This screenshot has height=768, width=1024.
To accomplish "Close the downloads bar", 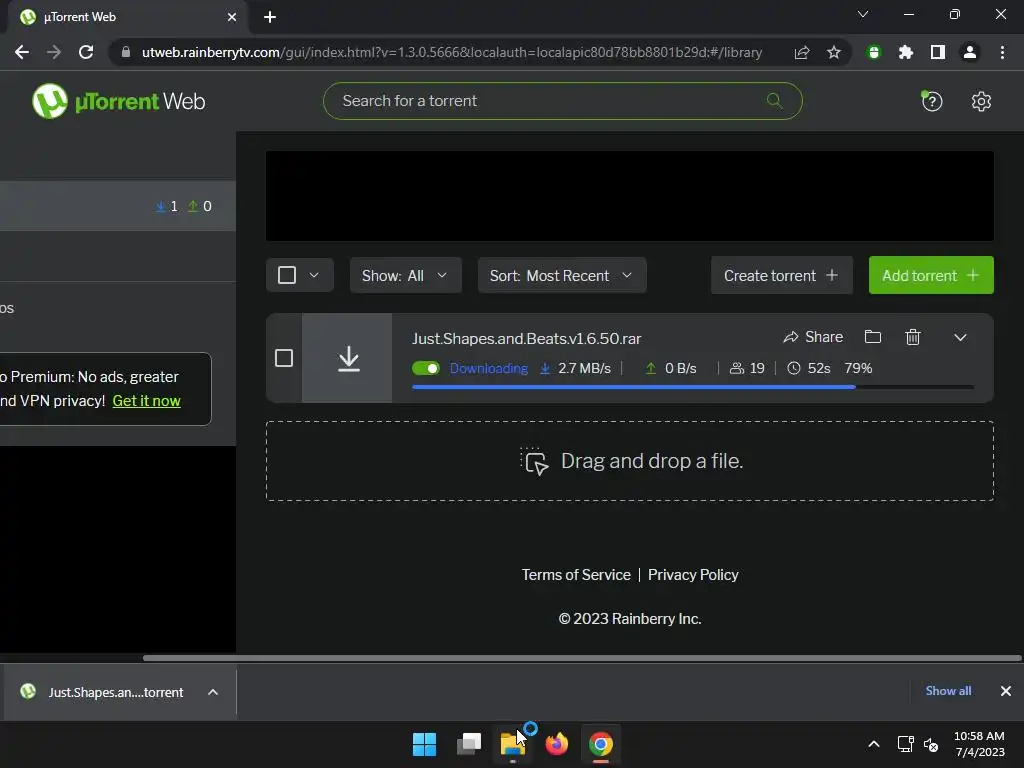I will [1006, 691].
